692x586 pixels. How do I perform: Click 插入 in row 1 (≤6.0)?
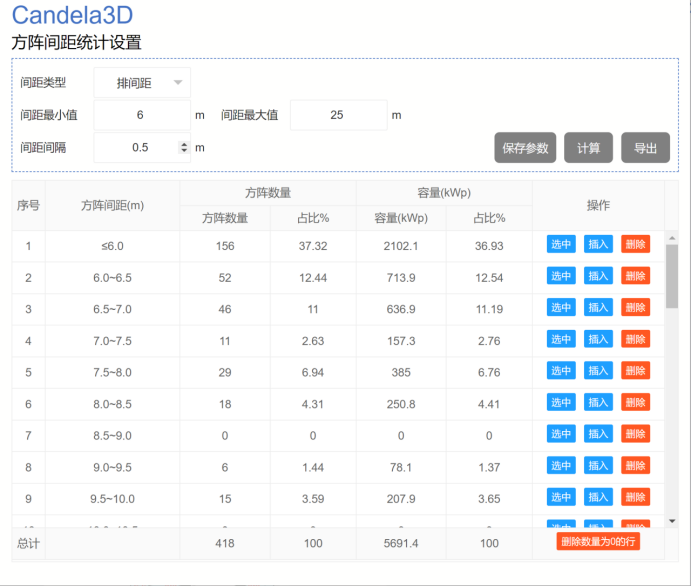(598, 244)
